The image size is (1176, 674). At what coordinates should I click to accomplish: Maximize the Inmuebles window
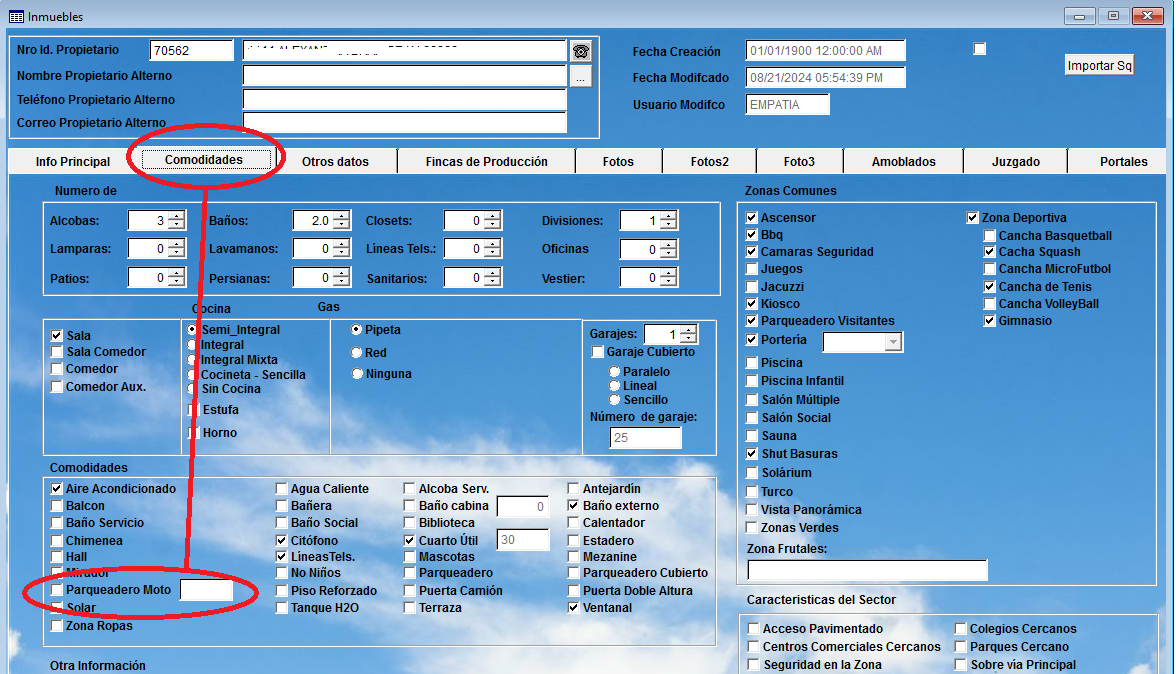coord(1114,16)
